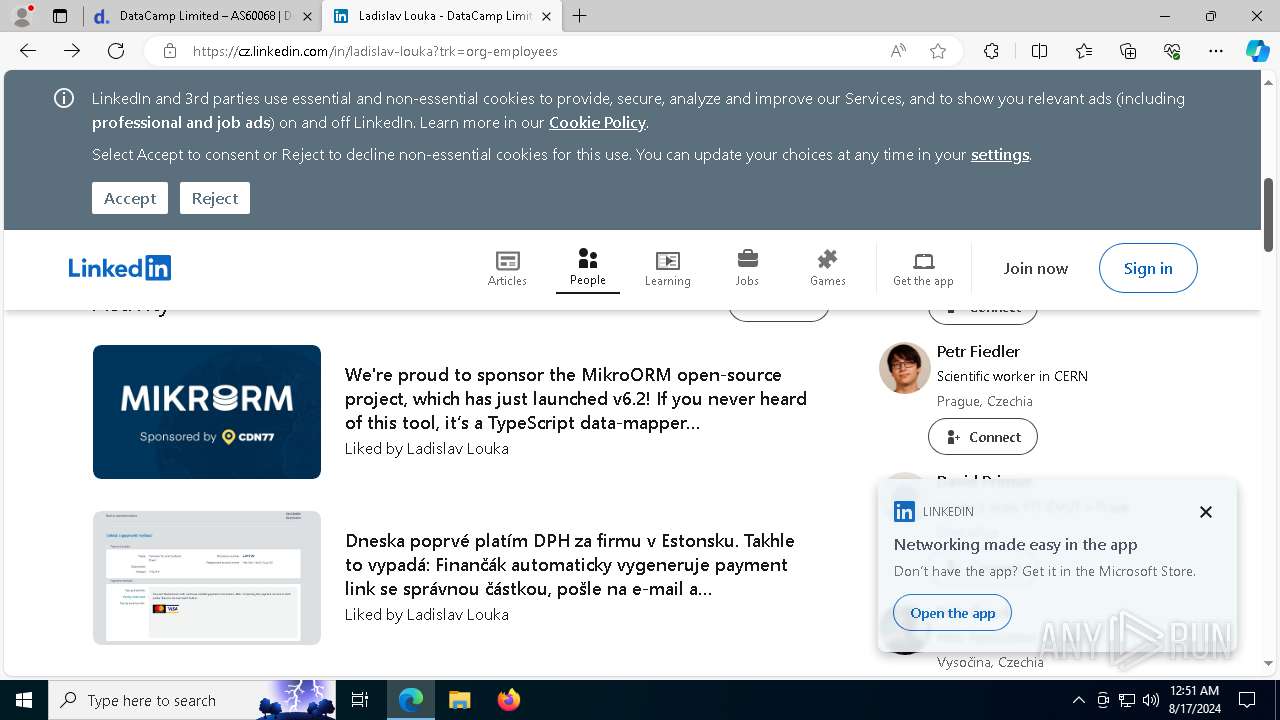The width and height of the screenshot is (1280, 720).
Task: Click the address bar URL
Action: (x=375, y=51)
